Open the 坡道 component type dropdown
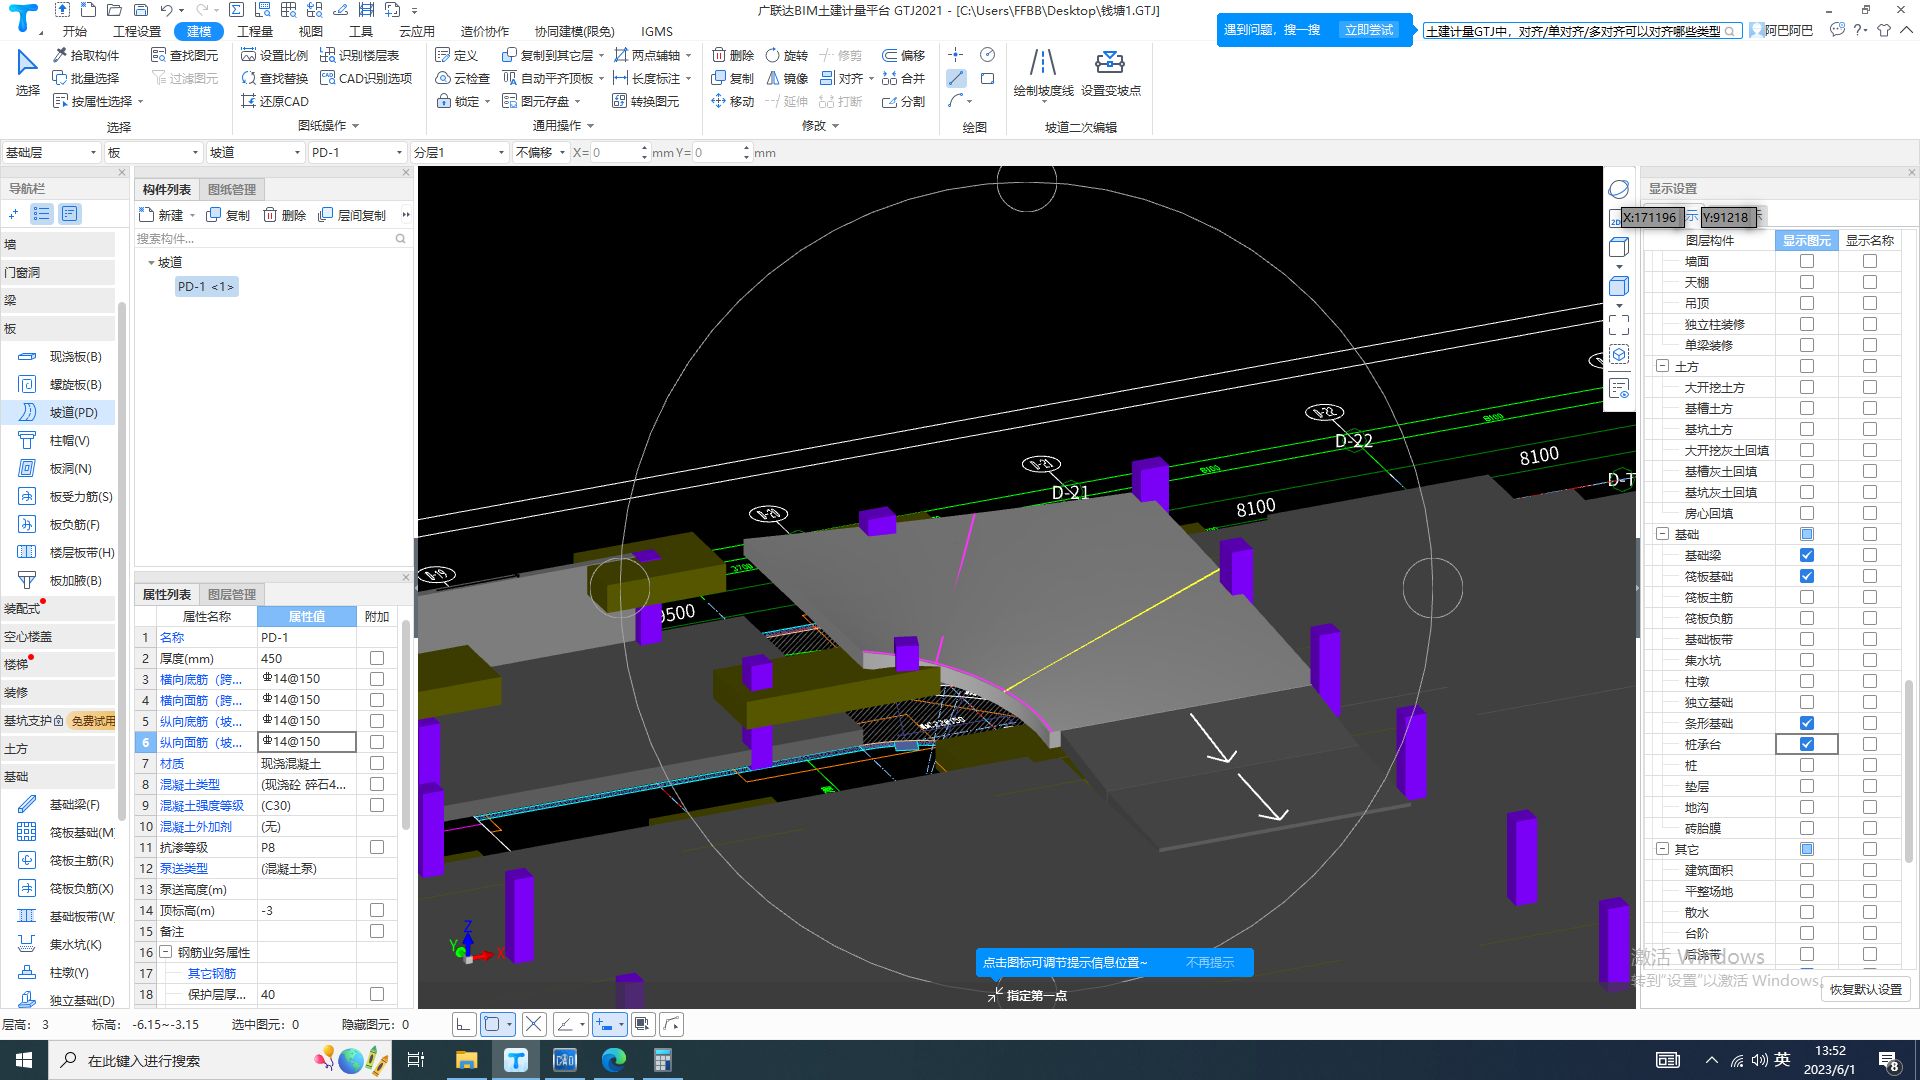1920x1080 pixels. point(254,152)
